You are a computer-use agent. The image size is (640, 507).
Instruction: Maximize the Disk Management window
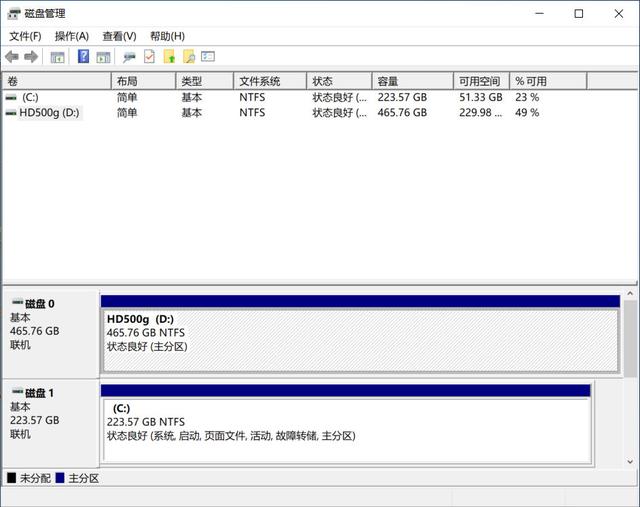pos(578,13)
